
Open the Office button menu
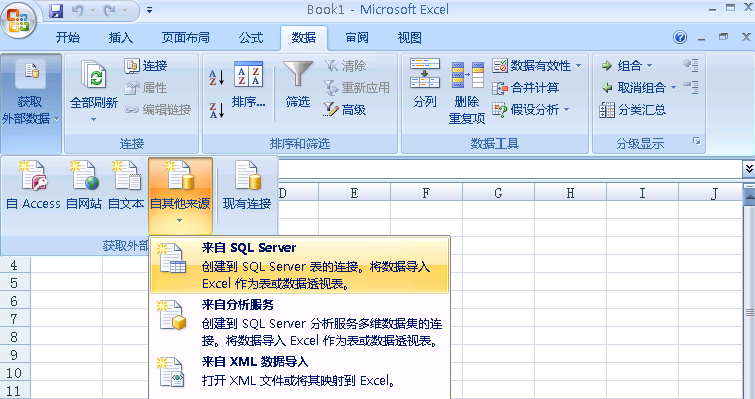[x=18, y=20]
